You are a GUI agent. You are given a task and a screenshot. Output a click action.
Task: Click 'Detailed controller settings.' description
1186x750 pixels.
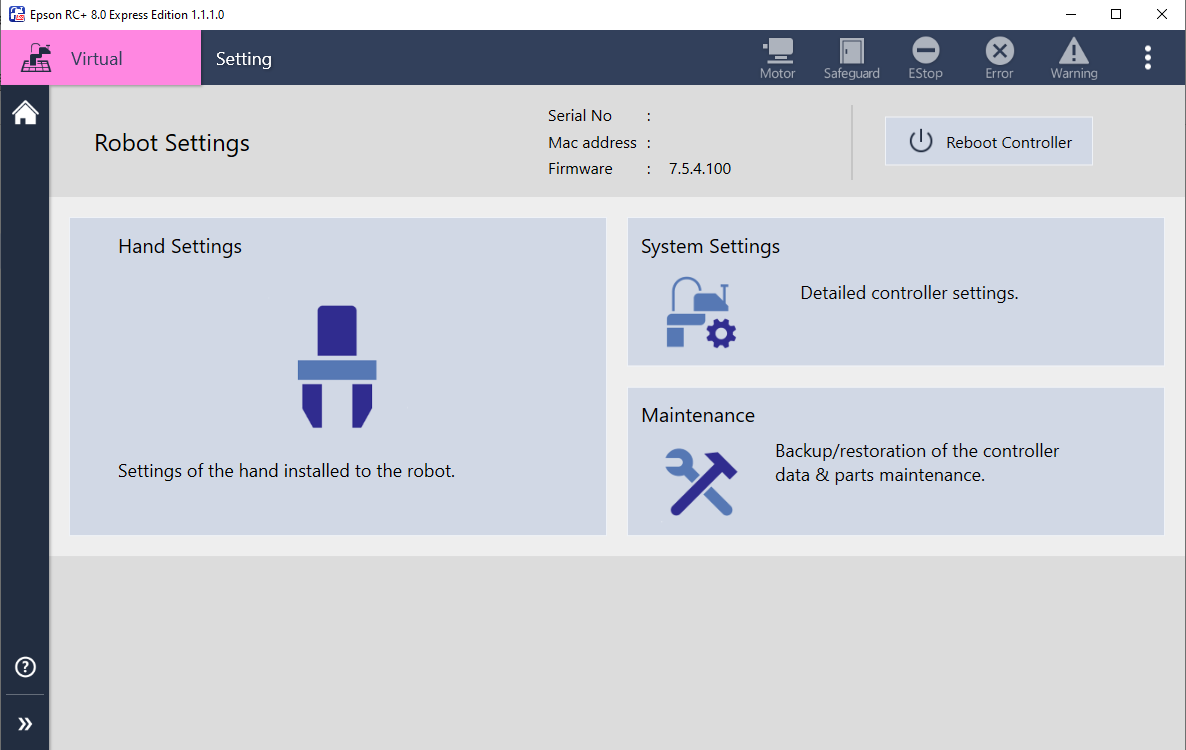[x=909, y=293]
